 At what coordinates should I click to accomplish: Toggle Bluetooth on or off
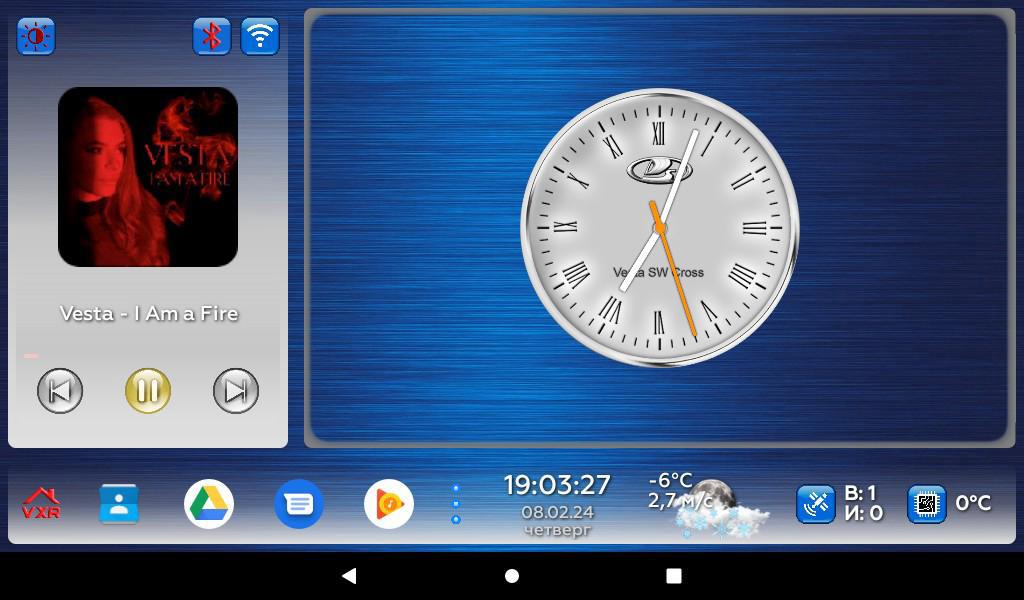(x=212, y=36)
